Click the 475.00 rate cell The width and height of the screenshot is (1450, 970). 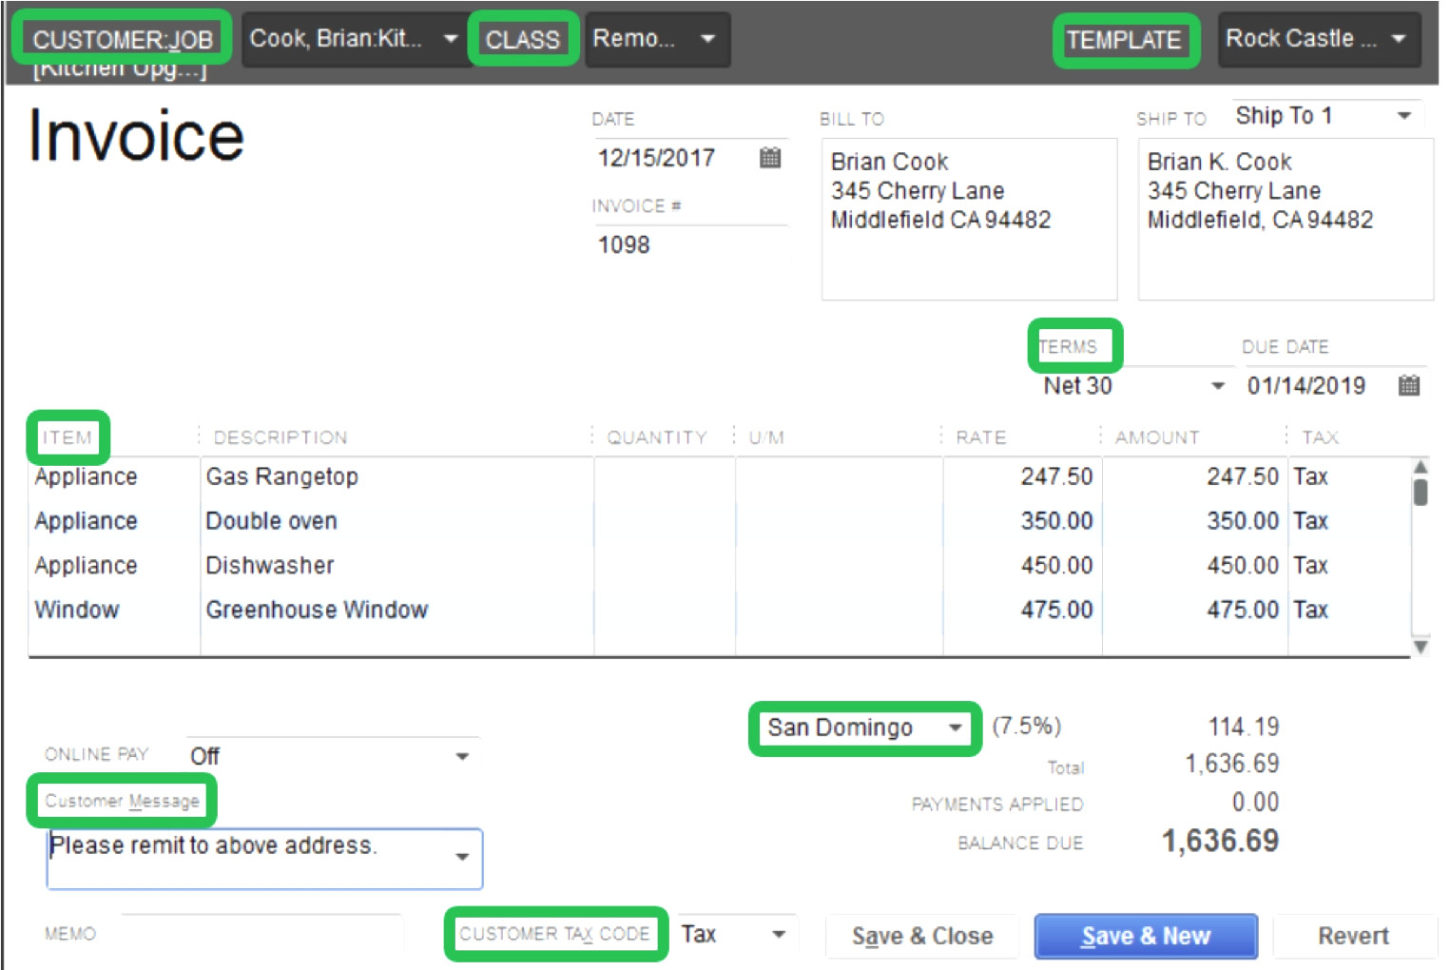tap(1022, 609)
